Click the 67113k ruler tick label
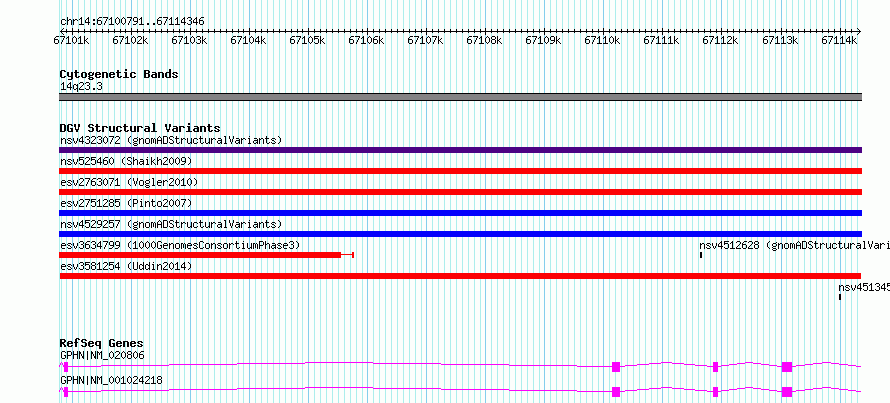The width and height of the screenshot is (890, 403). click(780, 40)
